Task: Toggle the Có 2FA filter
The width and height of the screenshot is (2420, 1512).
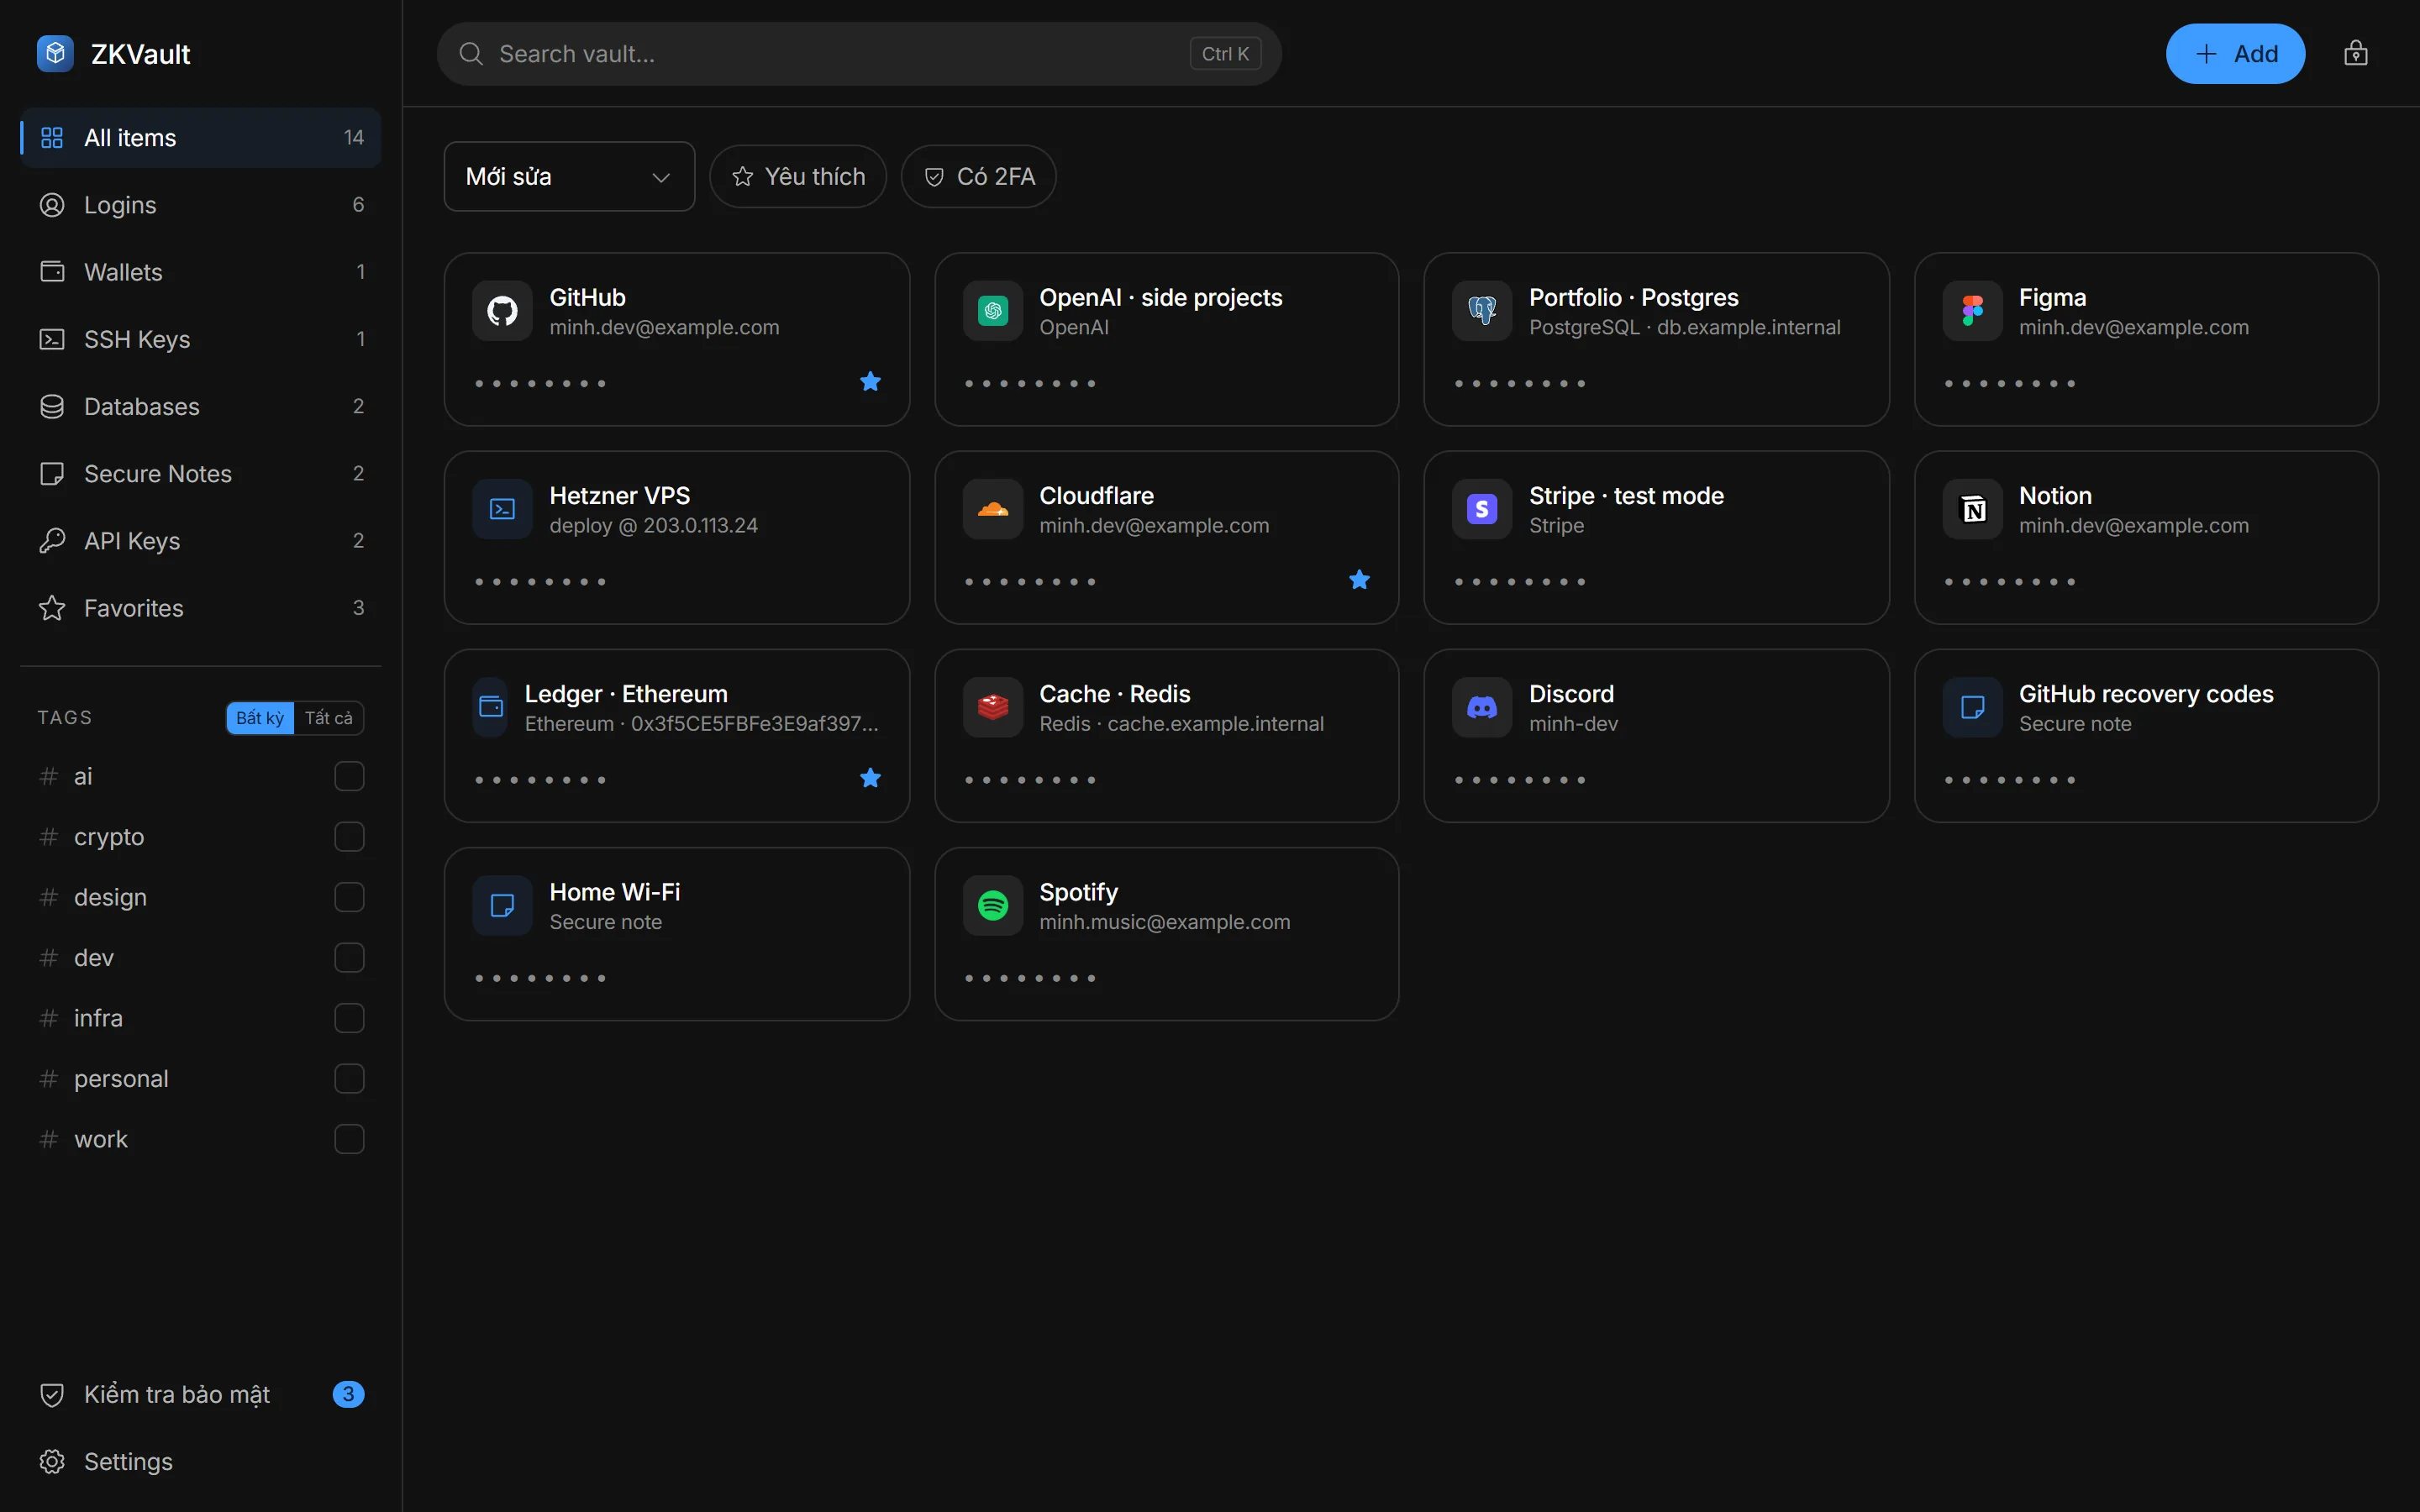Action: [x=978, y=176]
